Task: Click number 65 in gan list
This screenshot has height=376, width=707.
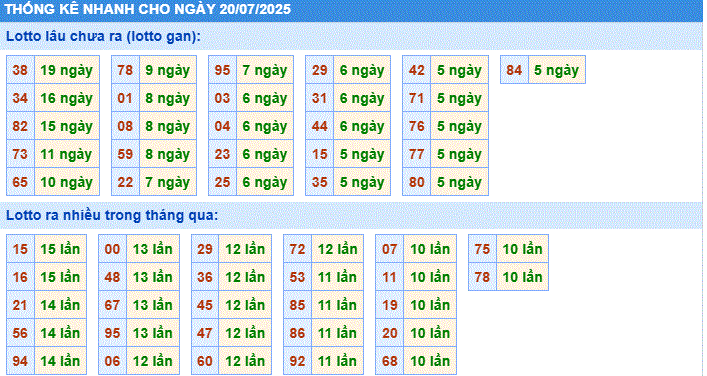Action: (20, 182)
